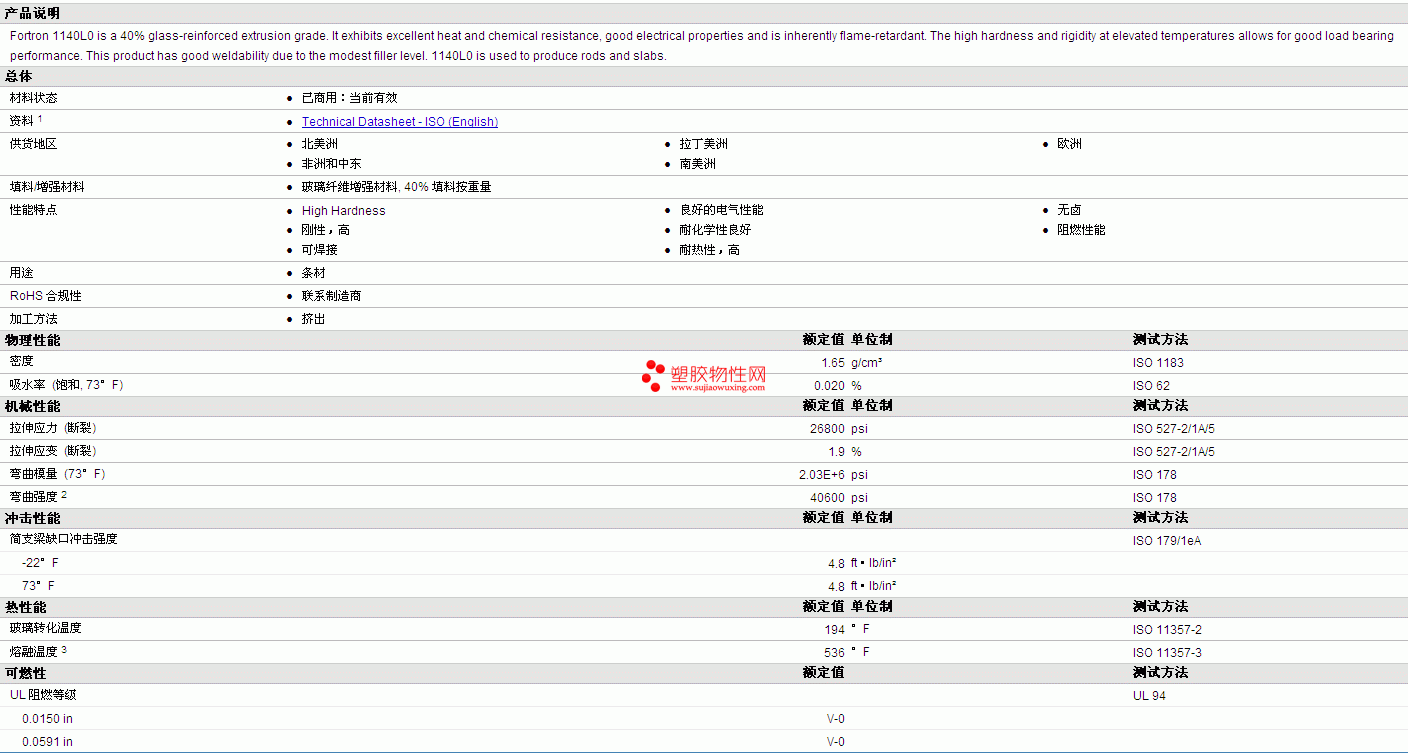Select the value 已商用：当前有效
Viewport: 1408px width, 753px height.
tap(350, 98)
